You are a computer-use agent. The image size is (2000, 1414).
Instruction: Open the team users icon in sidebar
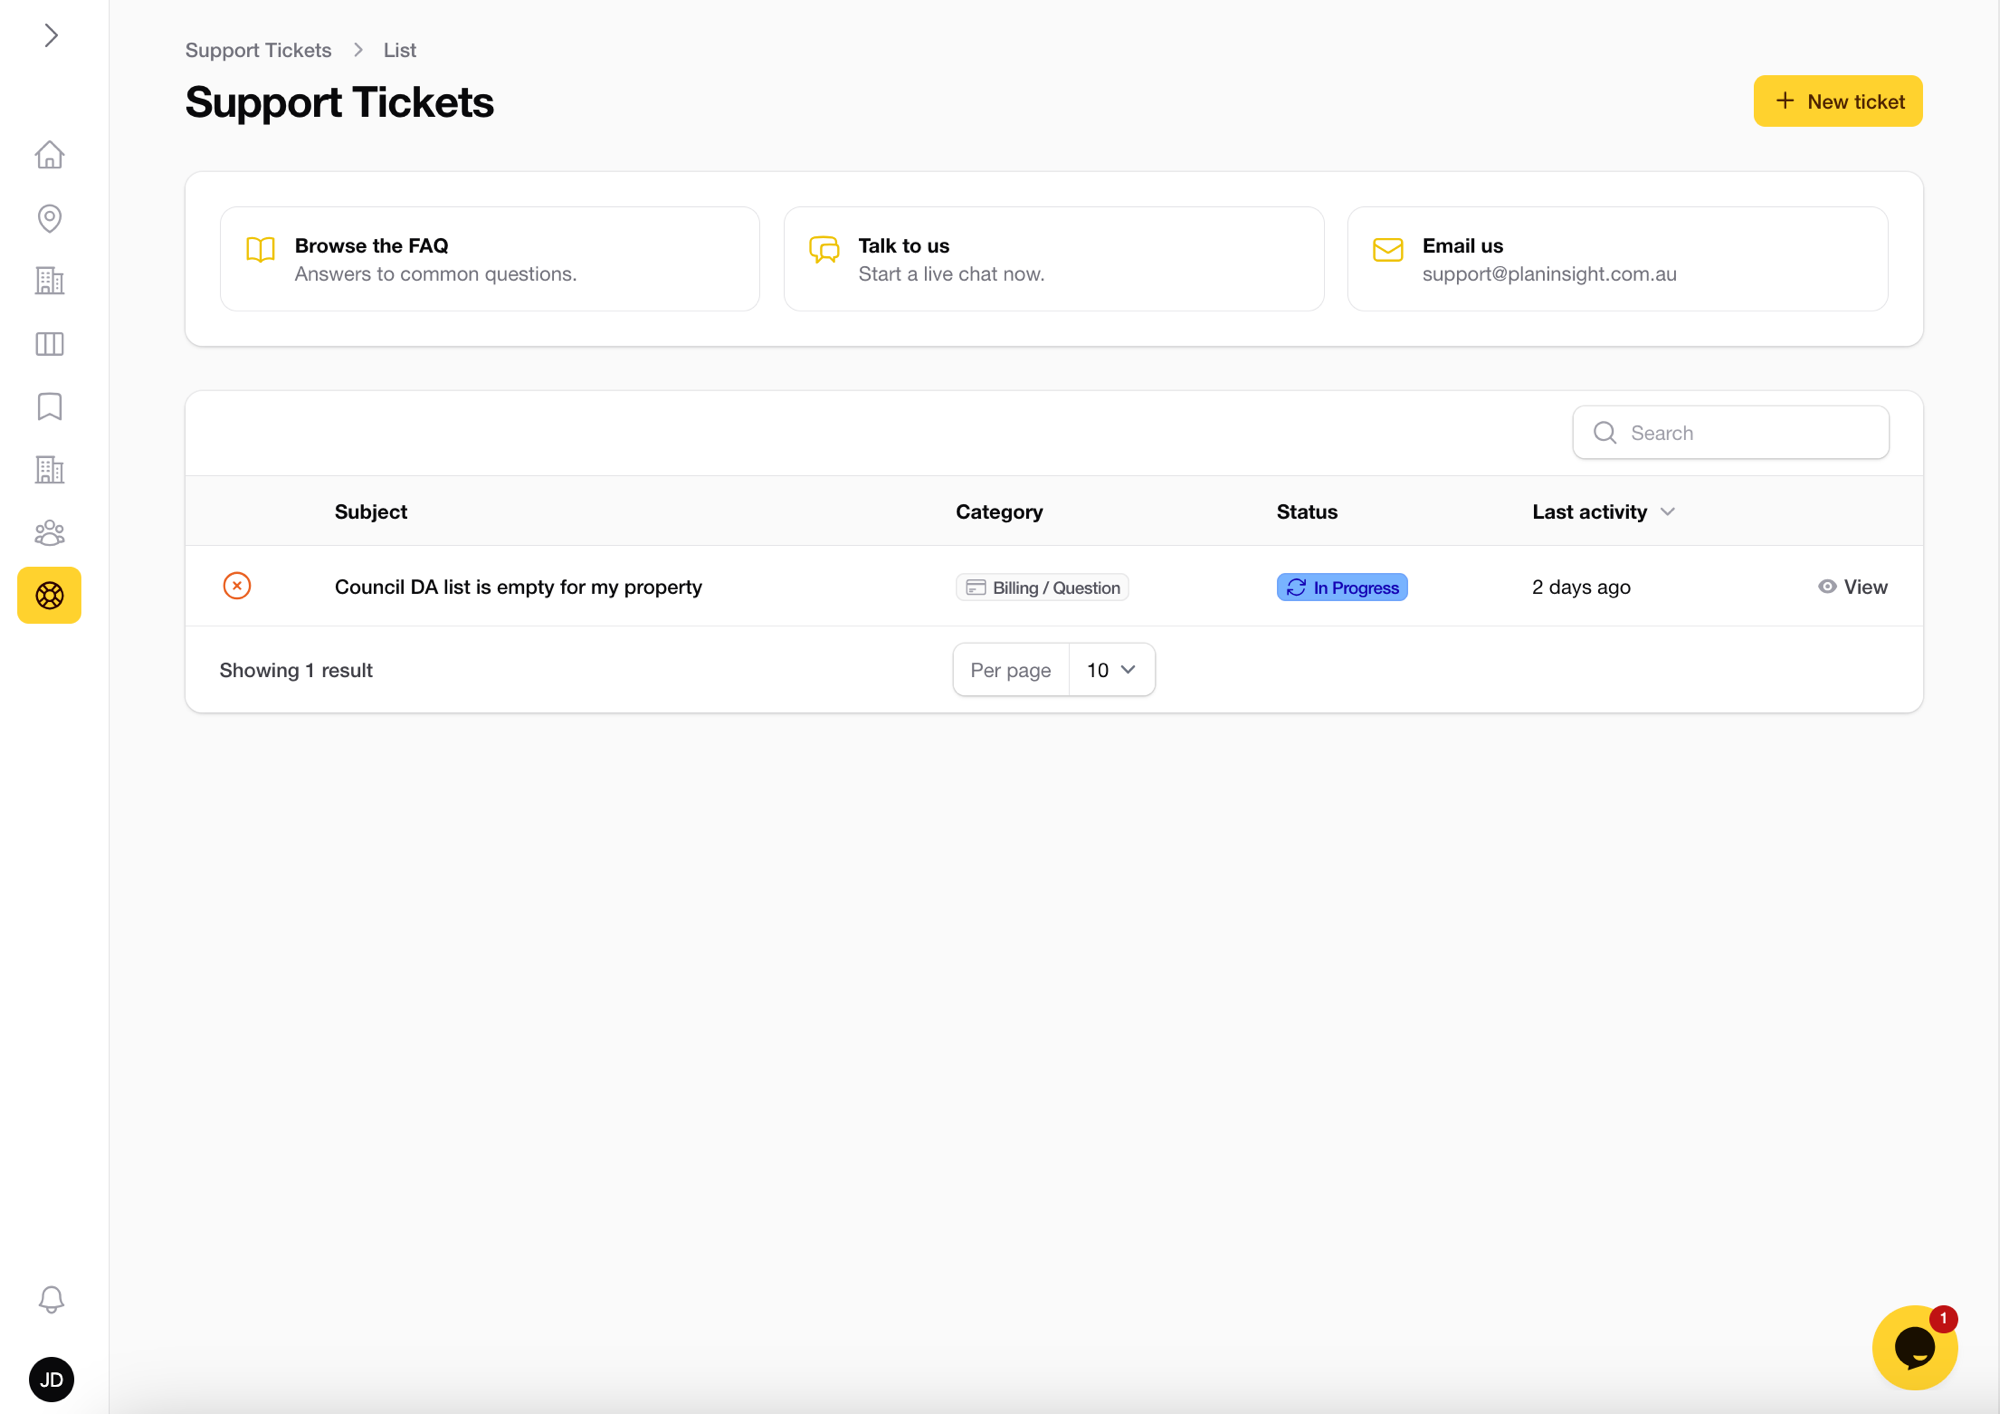coord(49,533)
